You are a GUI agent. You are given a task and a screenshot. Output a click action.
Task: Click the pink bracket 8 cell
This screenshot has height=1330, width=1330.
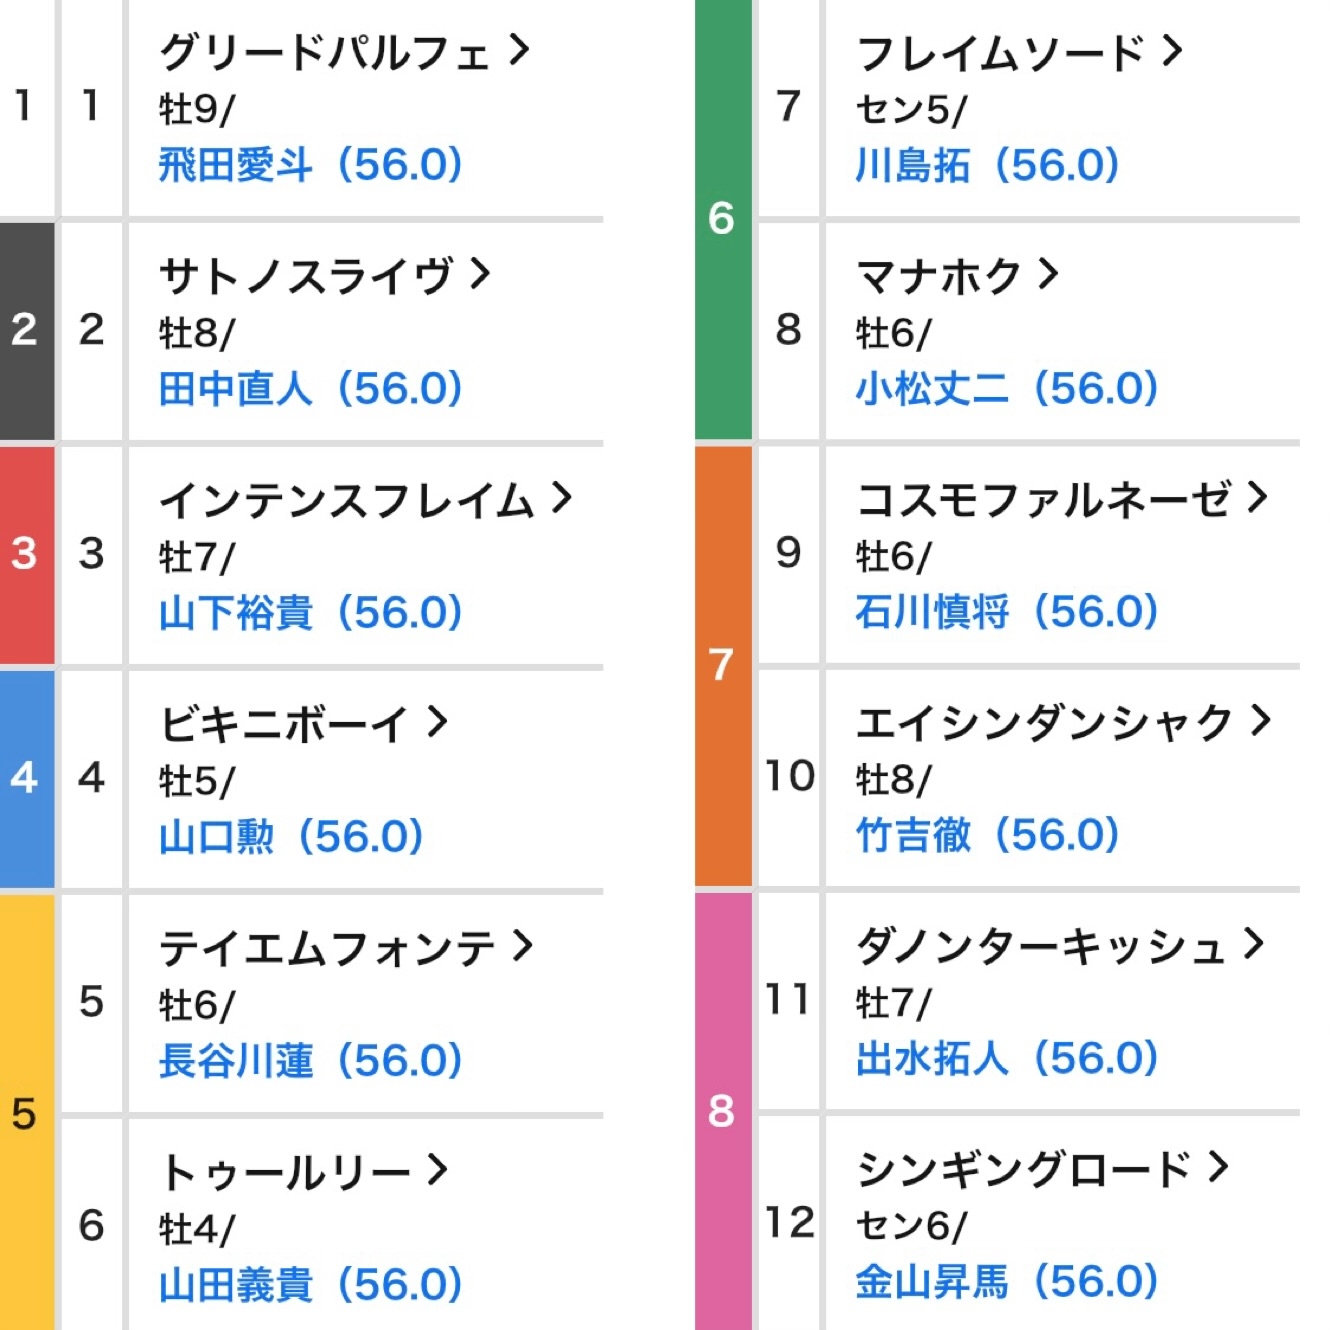pyautogui.click(x=723, y=1111)
